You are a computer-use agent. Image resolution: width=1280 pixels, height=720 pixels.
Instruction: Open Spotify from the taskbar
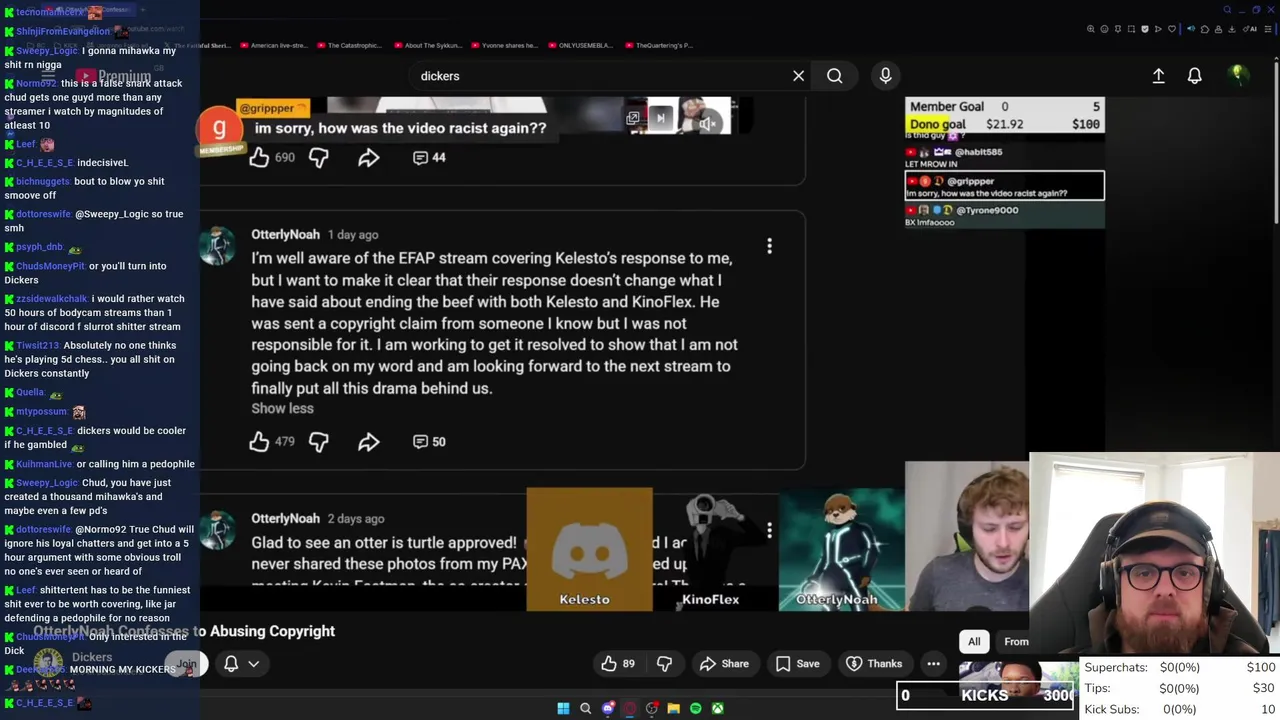(x=696, y=708)
